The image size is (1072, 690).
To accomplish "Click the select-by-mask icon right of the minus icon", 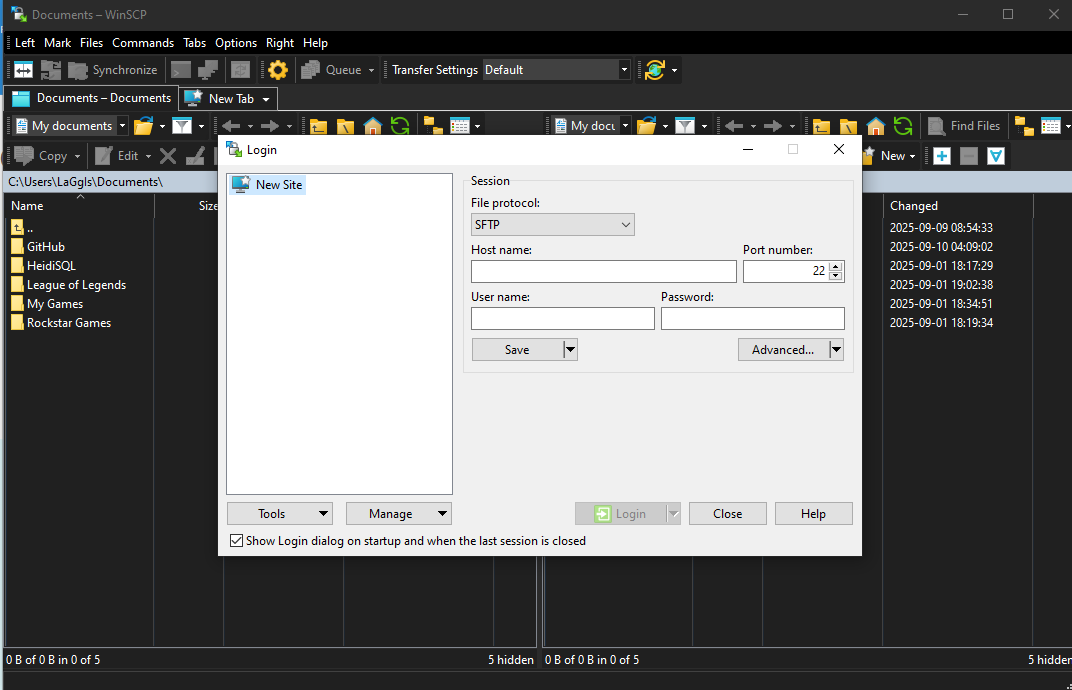I will click(996, 156).
